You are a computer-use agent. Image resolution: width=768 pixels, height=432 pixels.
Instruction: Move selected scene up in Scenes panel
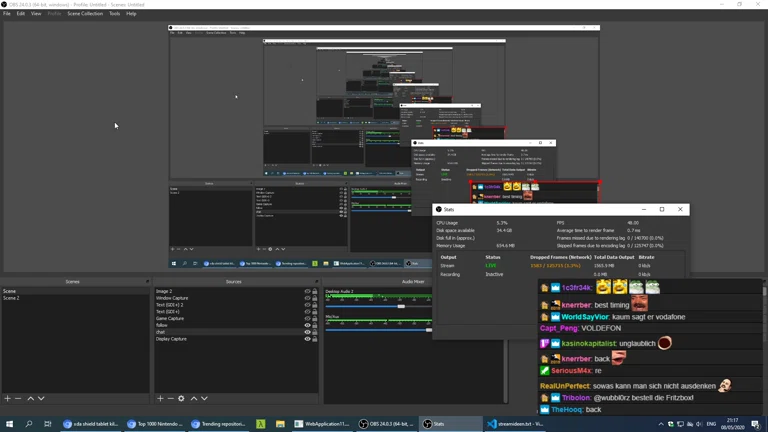(30, 399)
